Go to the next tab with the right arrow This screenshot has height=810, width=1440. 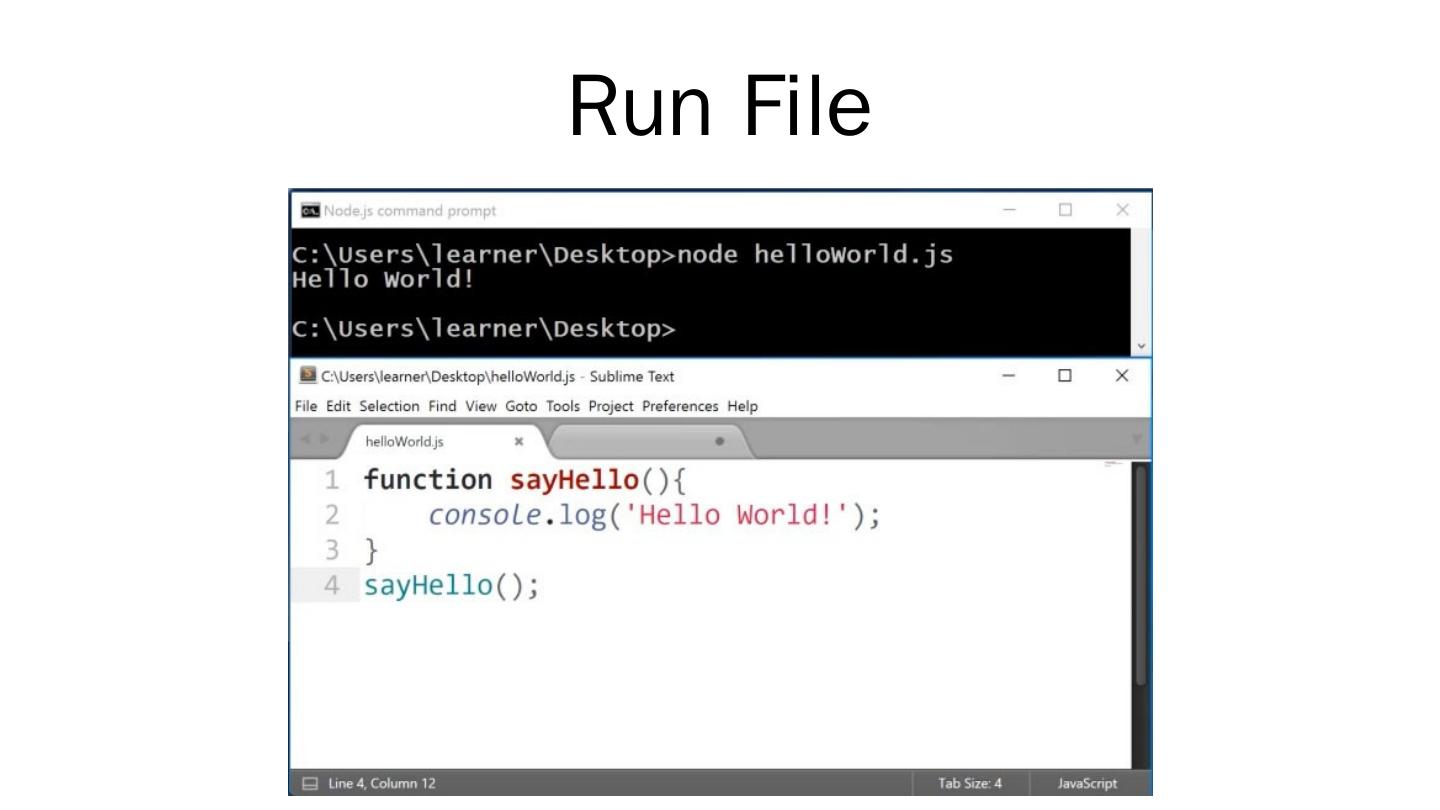(x=323, y=439)
